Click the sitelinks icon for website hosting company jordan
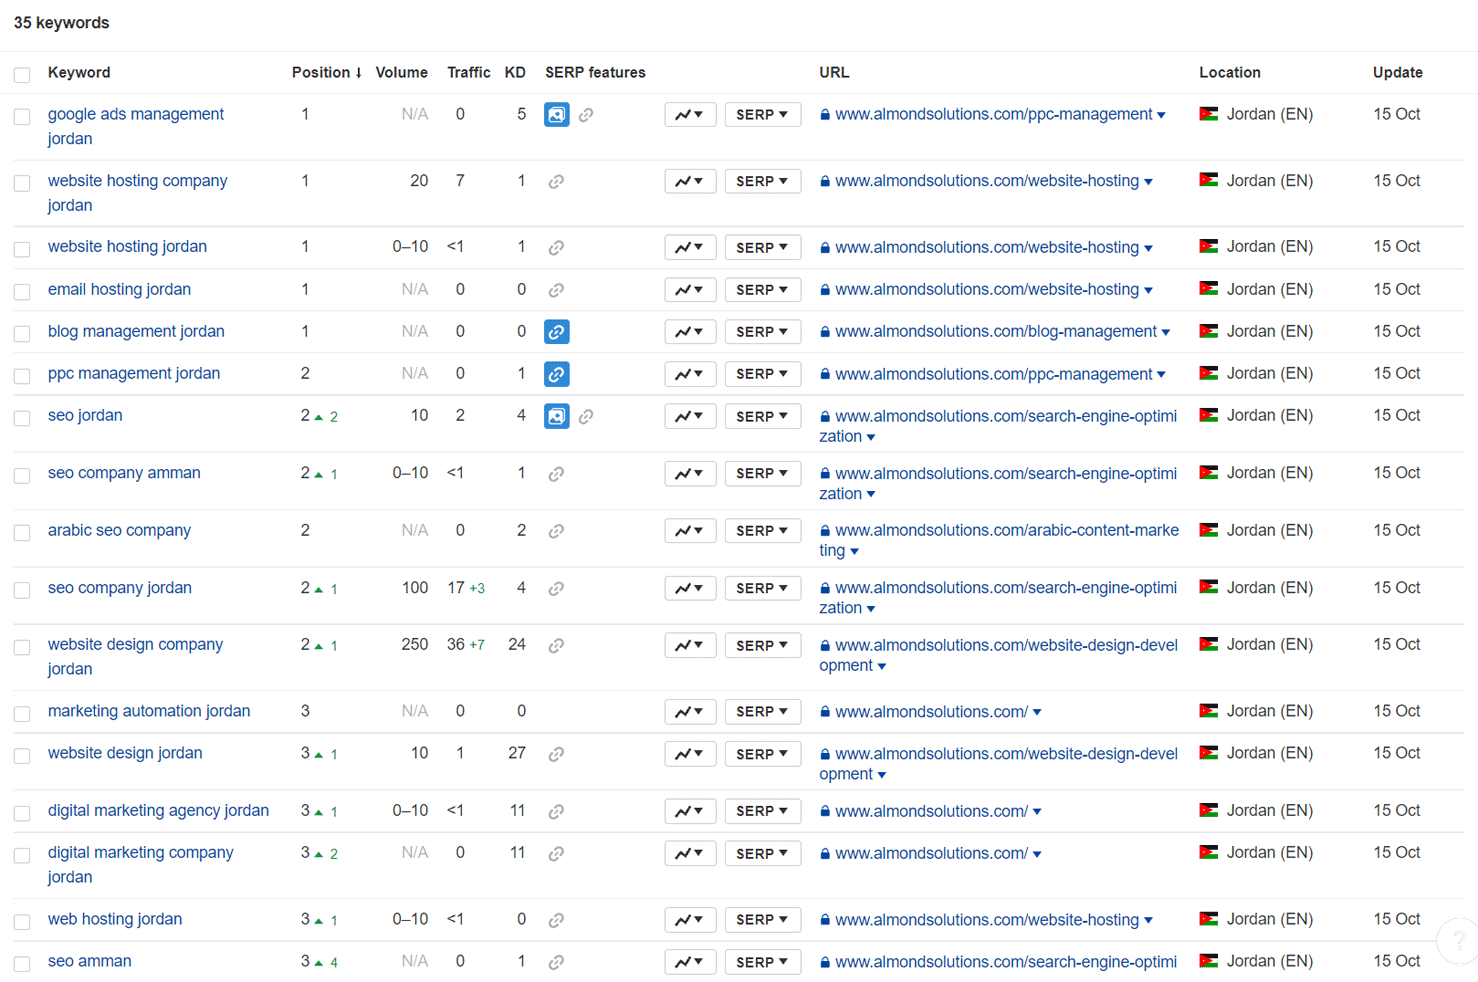This screenshot has height=982, width=1478. 556,182
